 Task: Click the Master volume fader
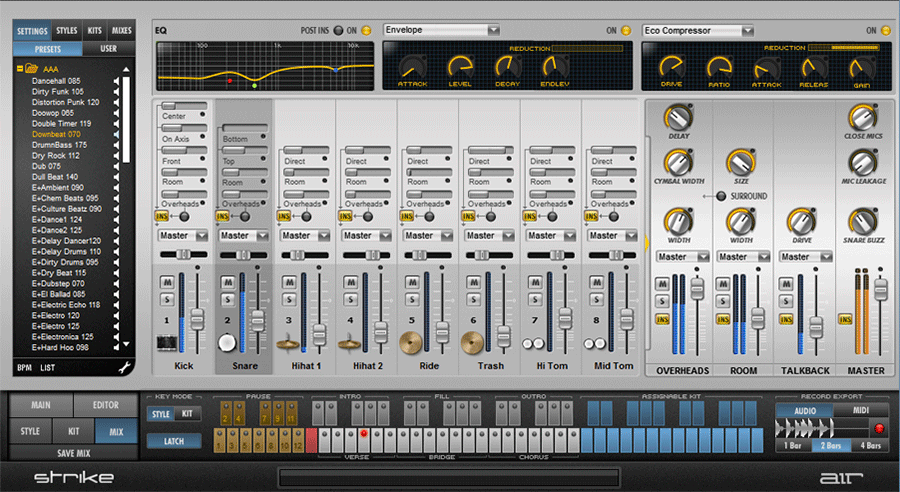coord(880,290)
